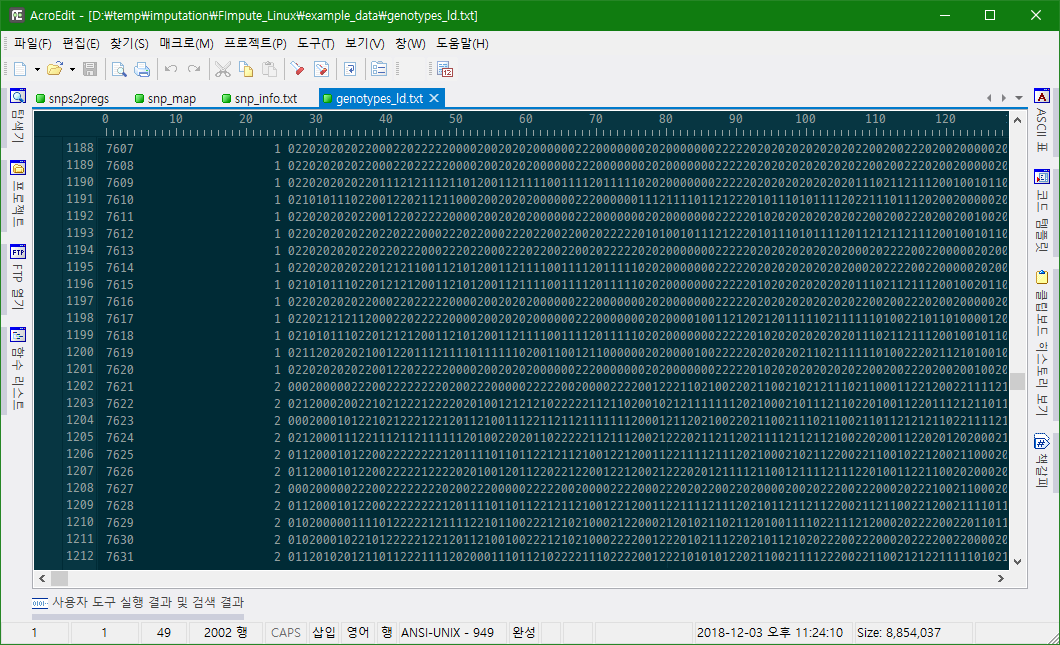The width and height of the screenshot is (1060, 645).
Task: Open the FTP 열기 sidebar panel
Action: pos(18,277)
